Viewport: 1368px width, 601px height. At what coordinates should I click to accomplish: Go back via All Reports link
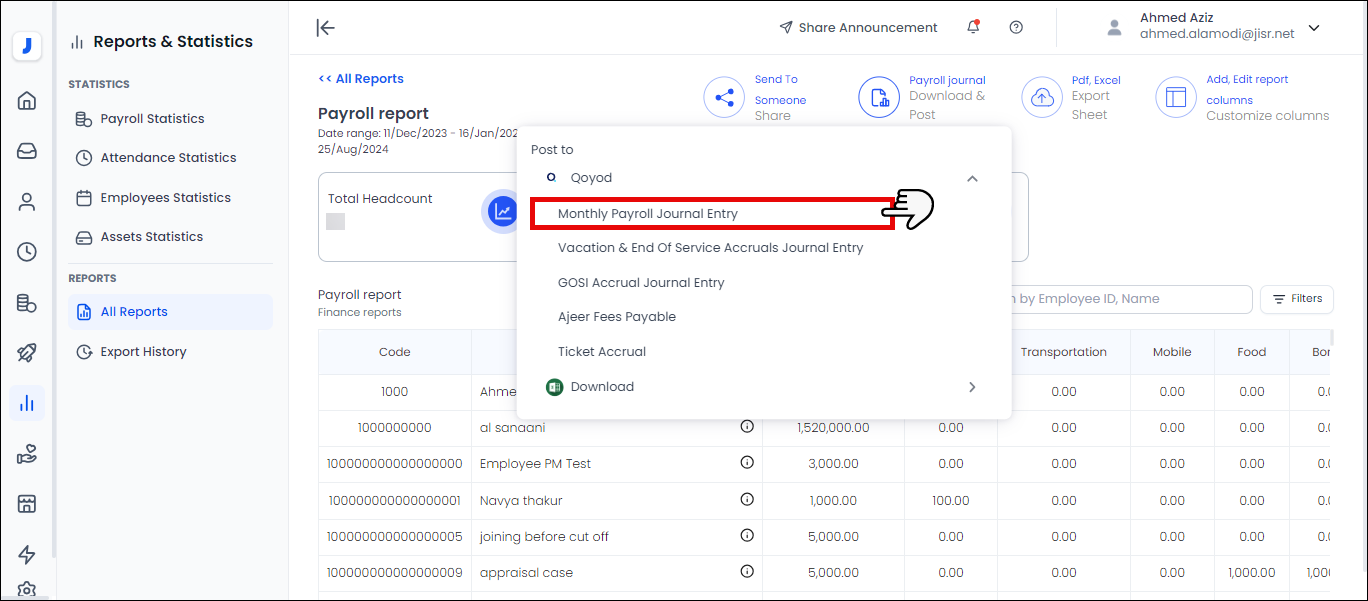tap(361, 79)
